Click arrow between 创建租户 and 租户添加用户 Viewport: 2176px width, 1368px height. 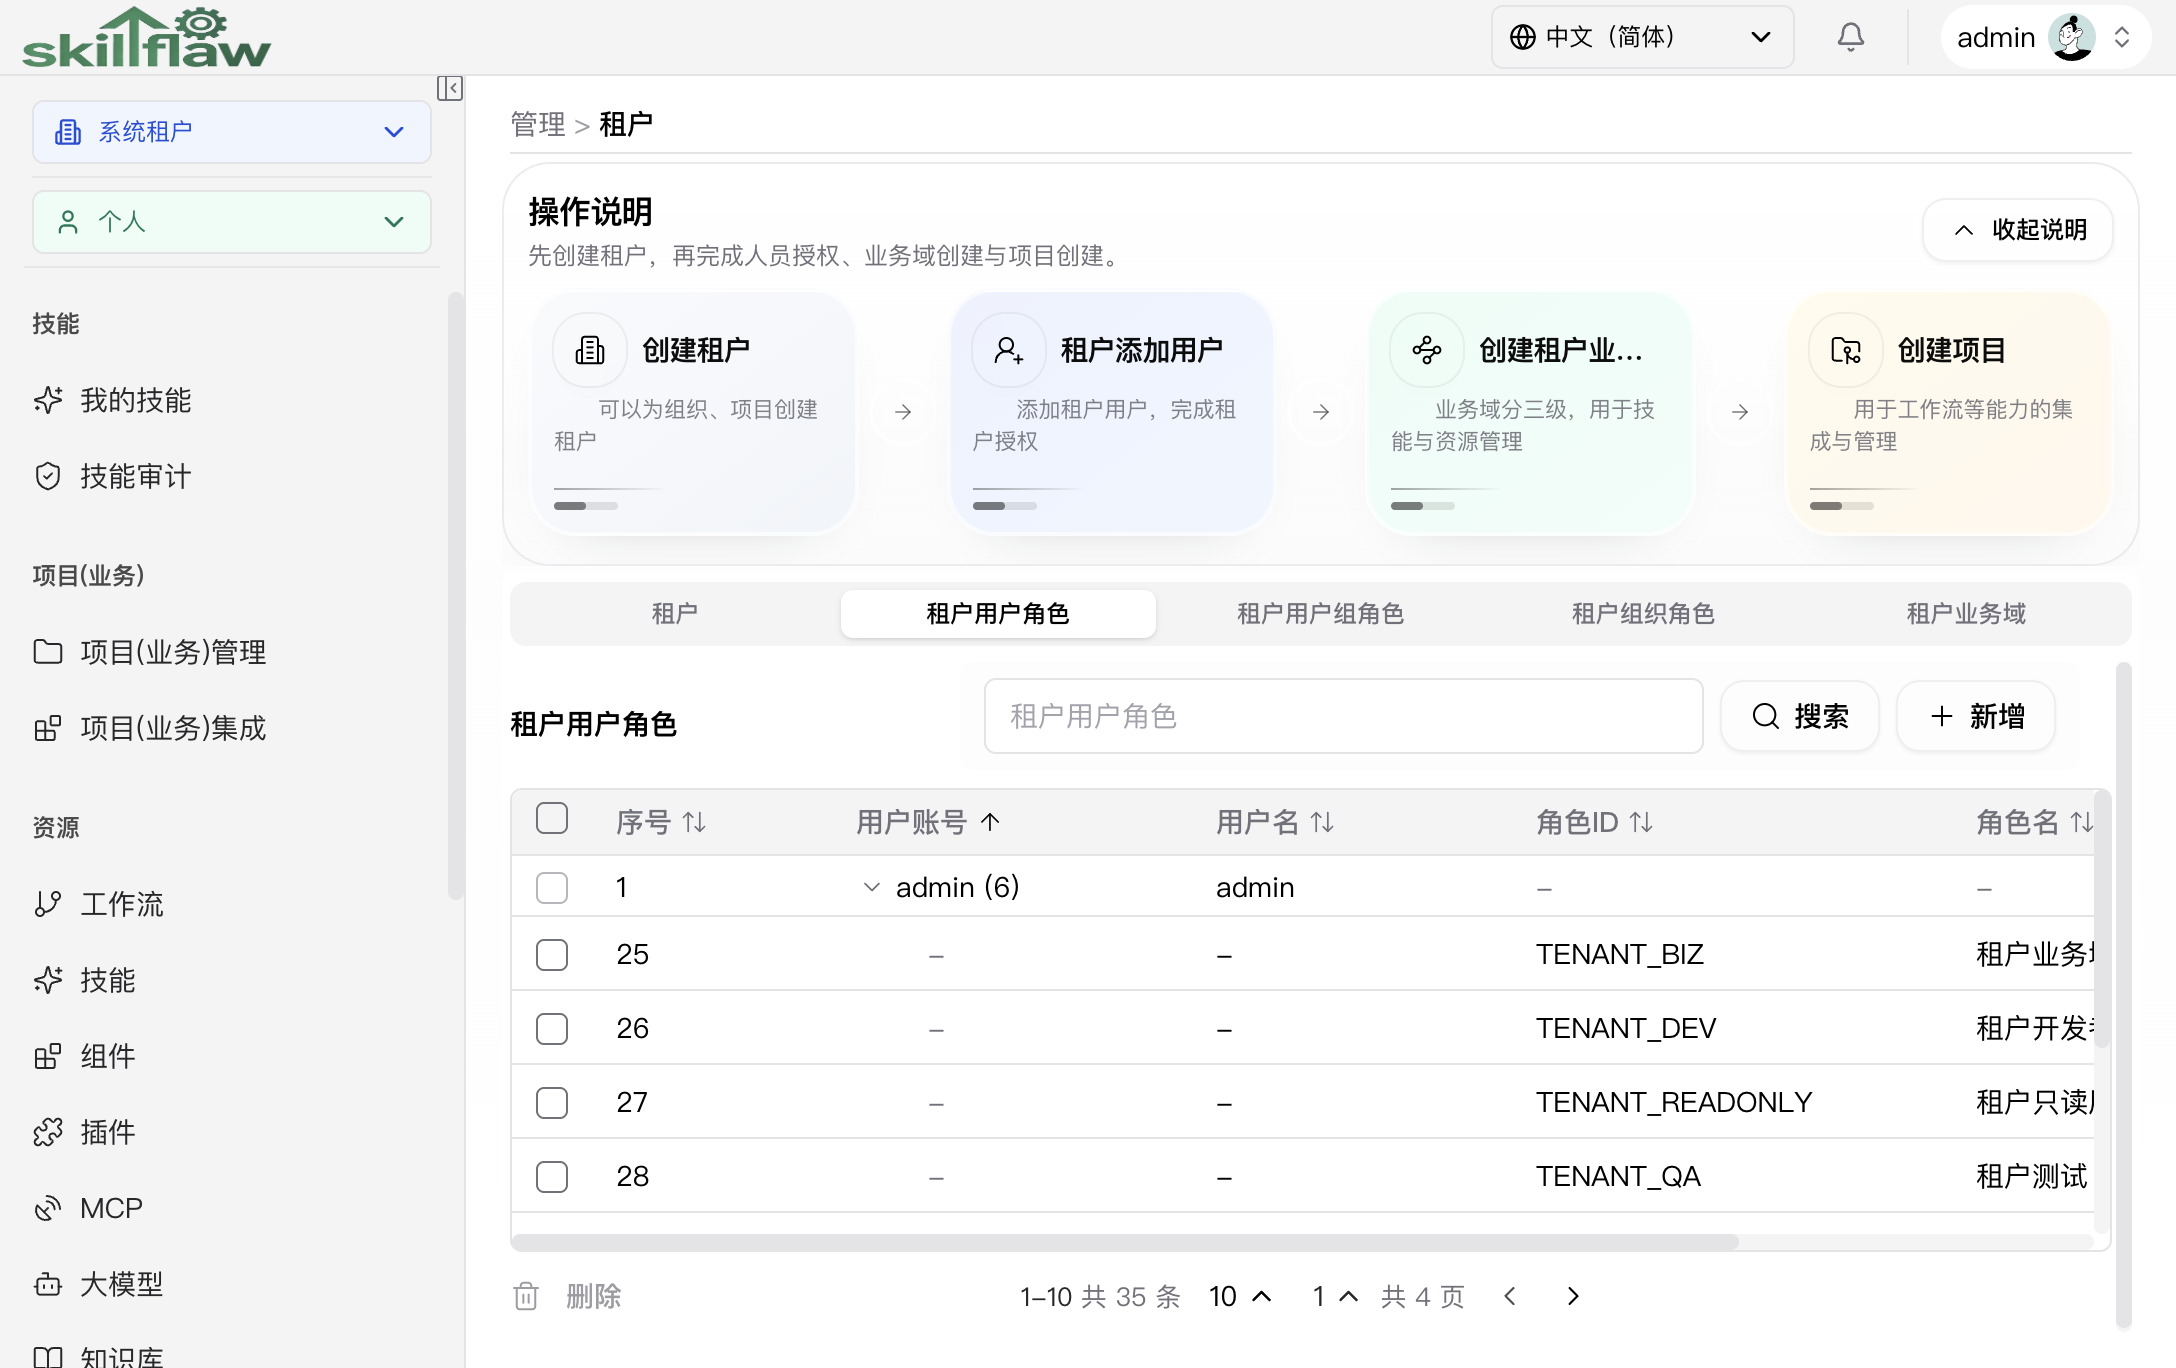click(x=903, y=412)
